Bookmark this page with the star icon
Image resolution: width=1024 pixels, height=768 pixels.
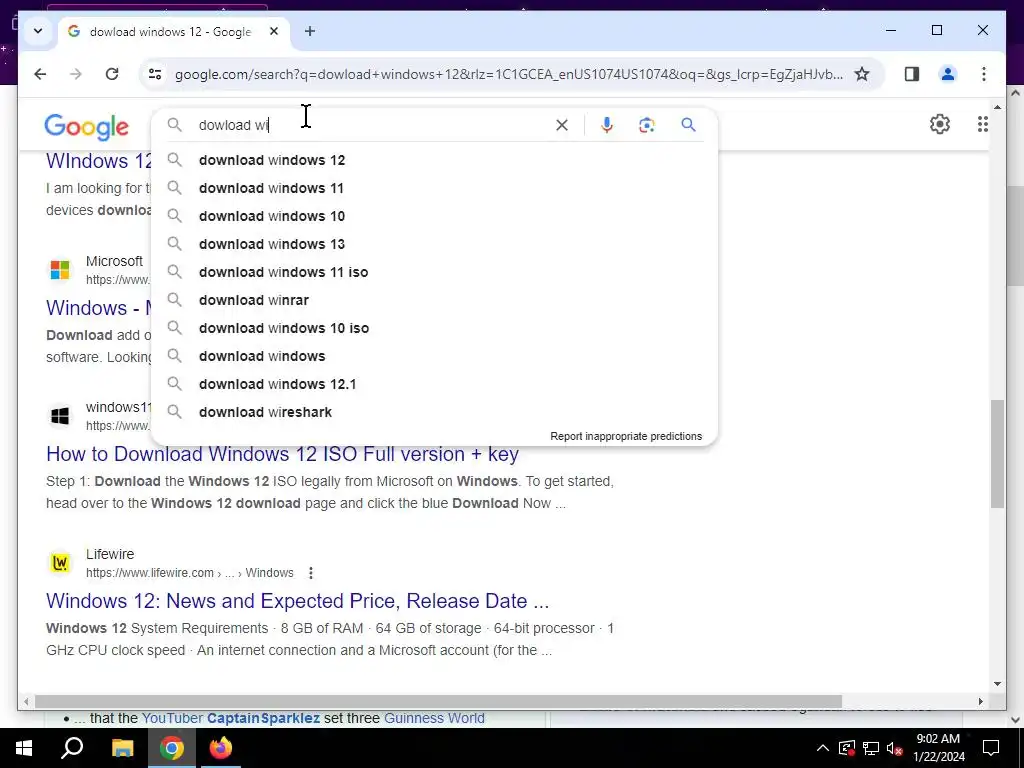coord(862,74)
